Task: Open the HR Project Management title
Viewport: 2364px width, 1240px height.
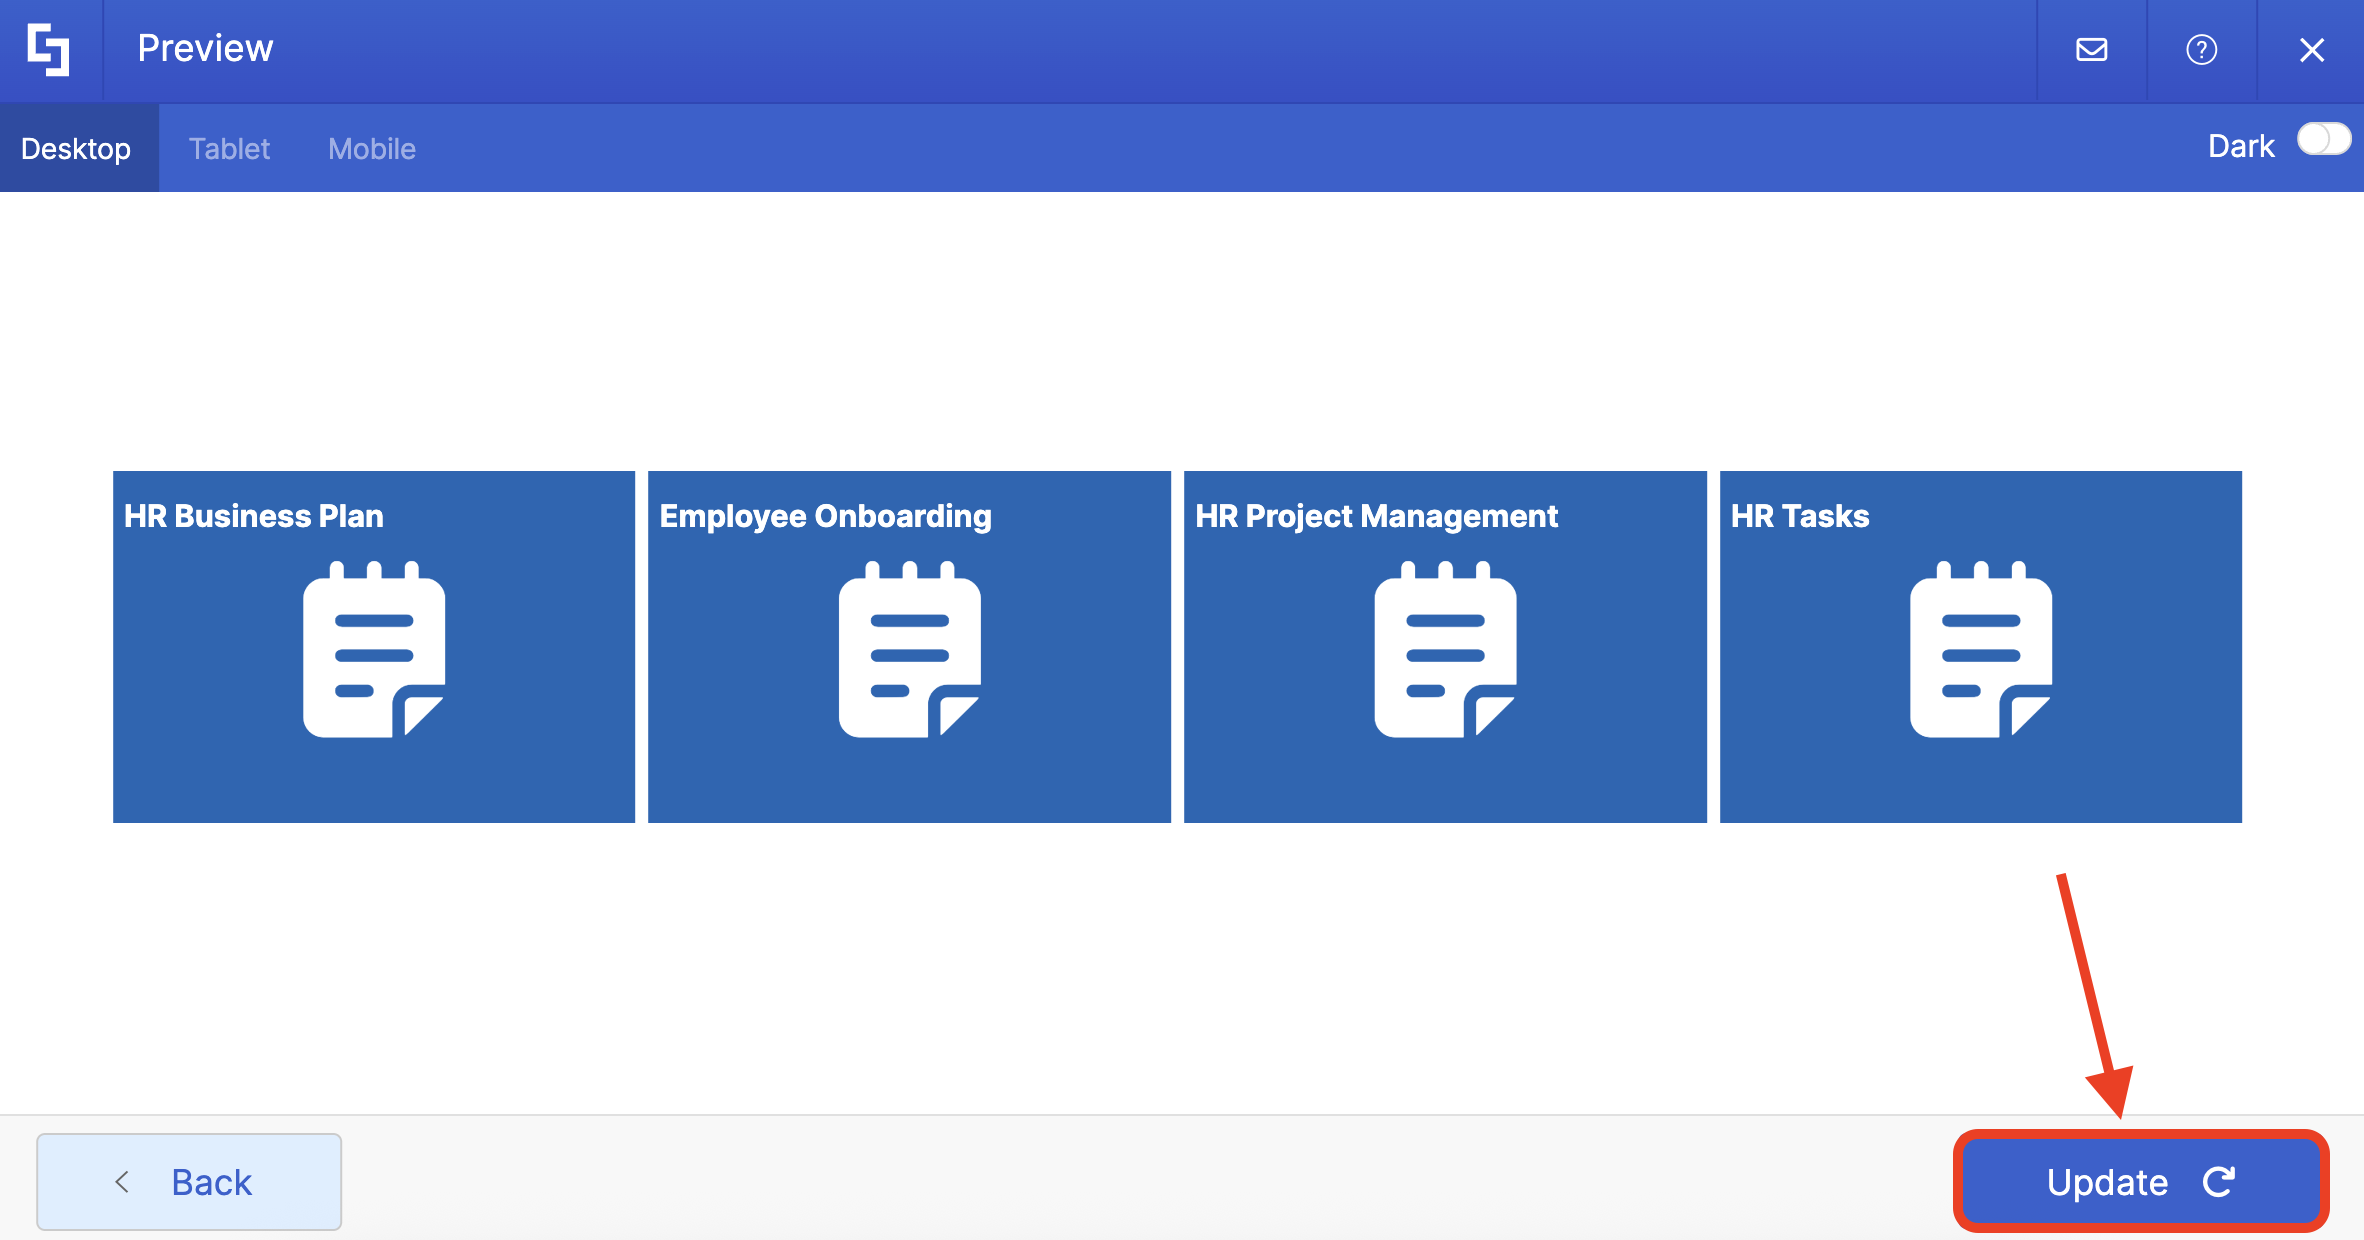Action: coord(1376,516)
